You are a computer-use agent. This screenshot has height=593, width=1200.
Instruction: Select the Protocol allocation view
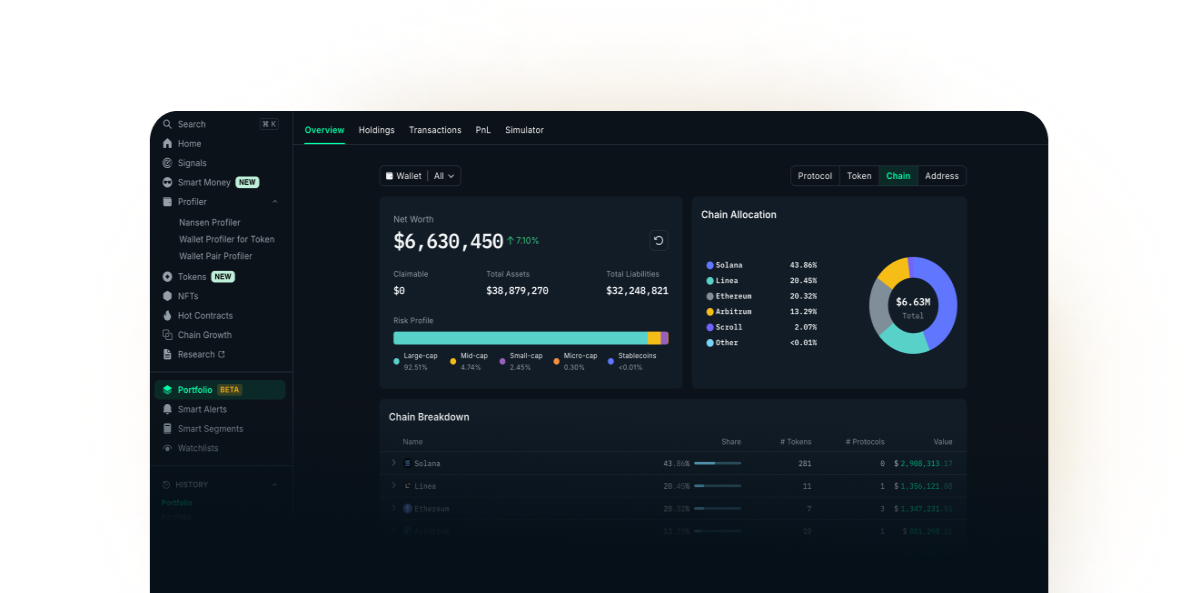(x=815, y=176)
